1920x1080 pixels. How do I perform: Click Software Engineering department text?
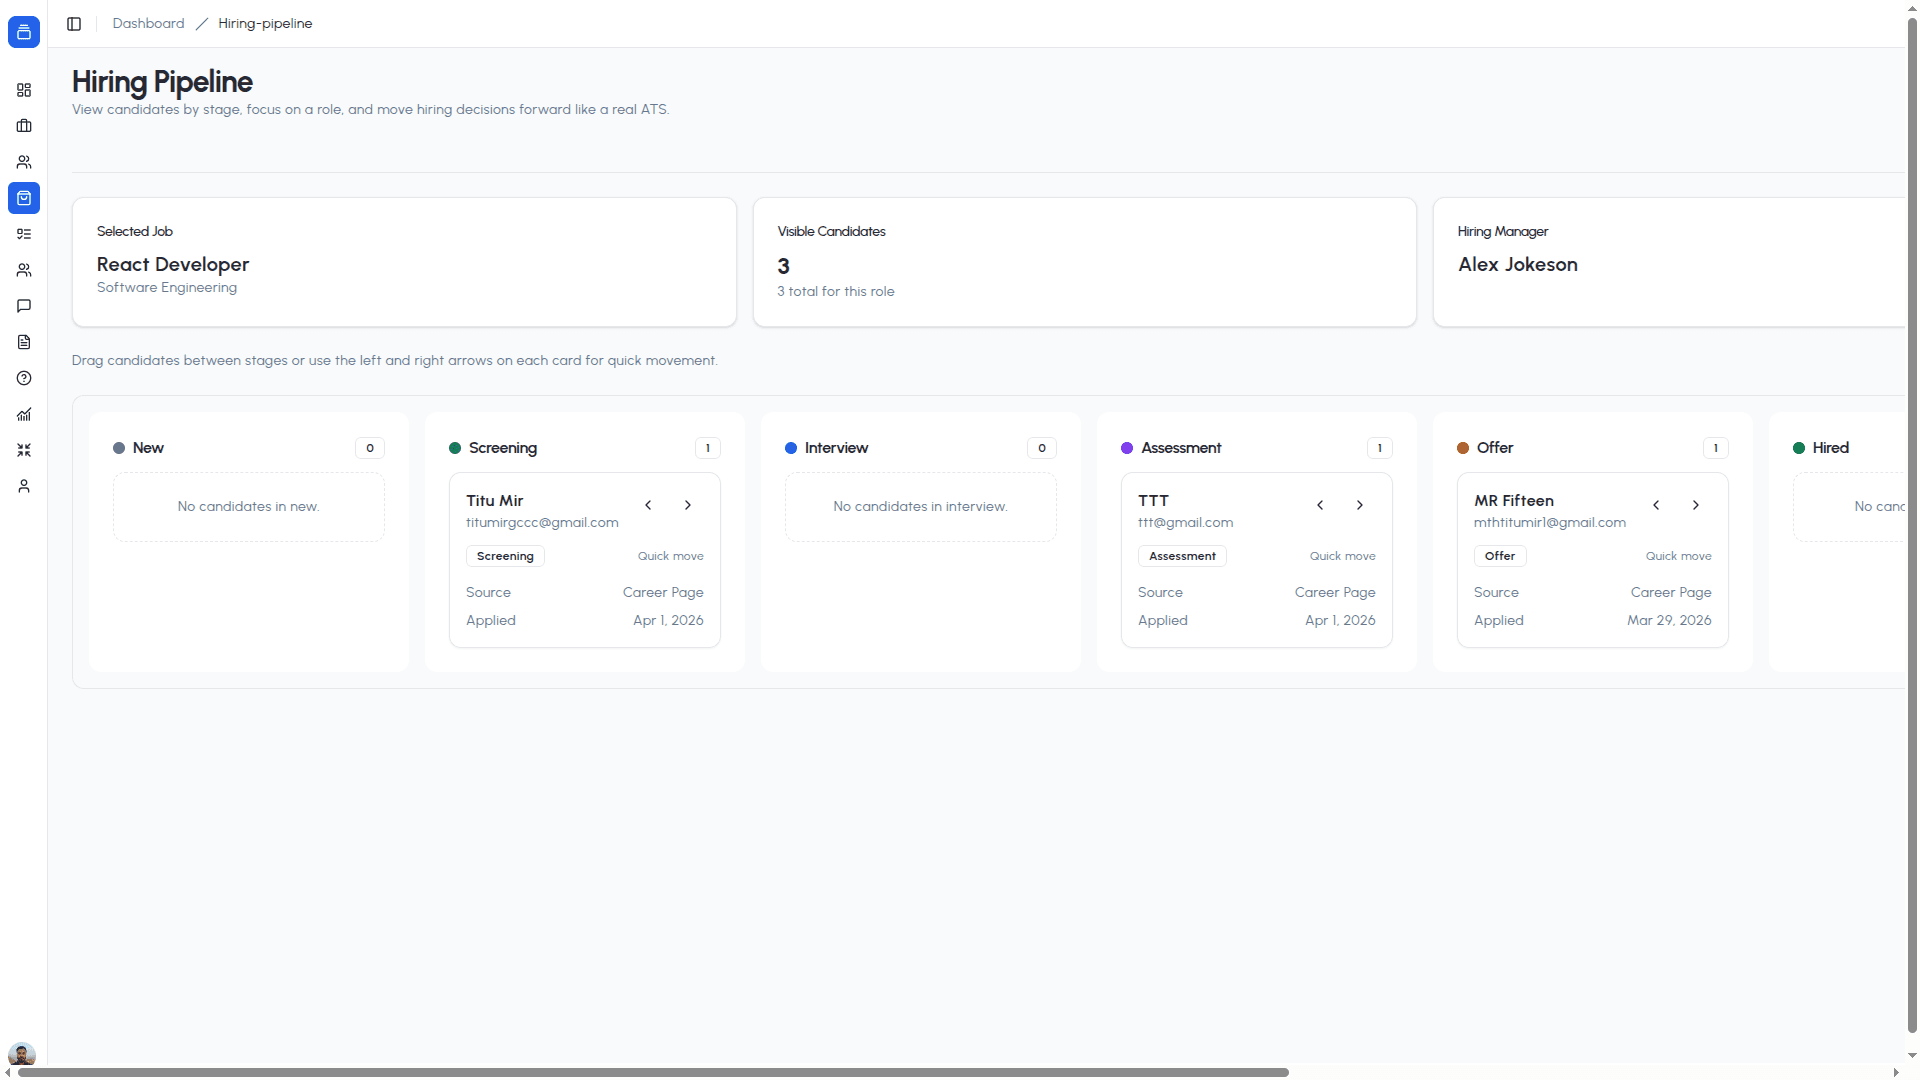click(x=167, y=288)
